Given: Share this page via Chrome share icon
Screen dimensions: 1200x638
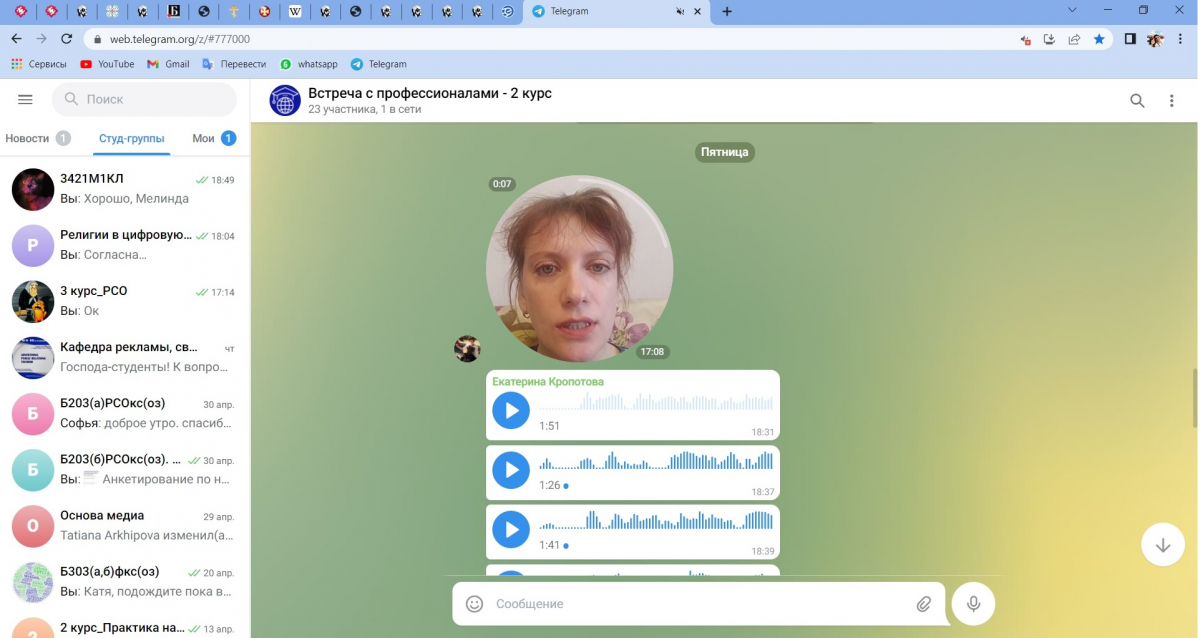Looking at the screenshot, I should [1074, 39].
